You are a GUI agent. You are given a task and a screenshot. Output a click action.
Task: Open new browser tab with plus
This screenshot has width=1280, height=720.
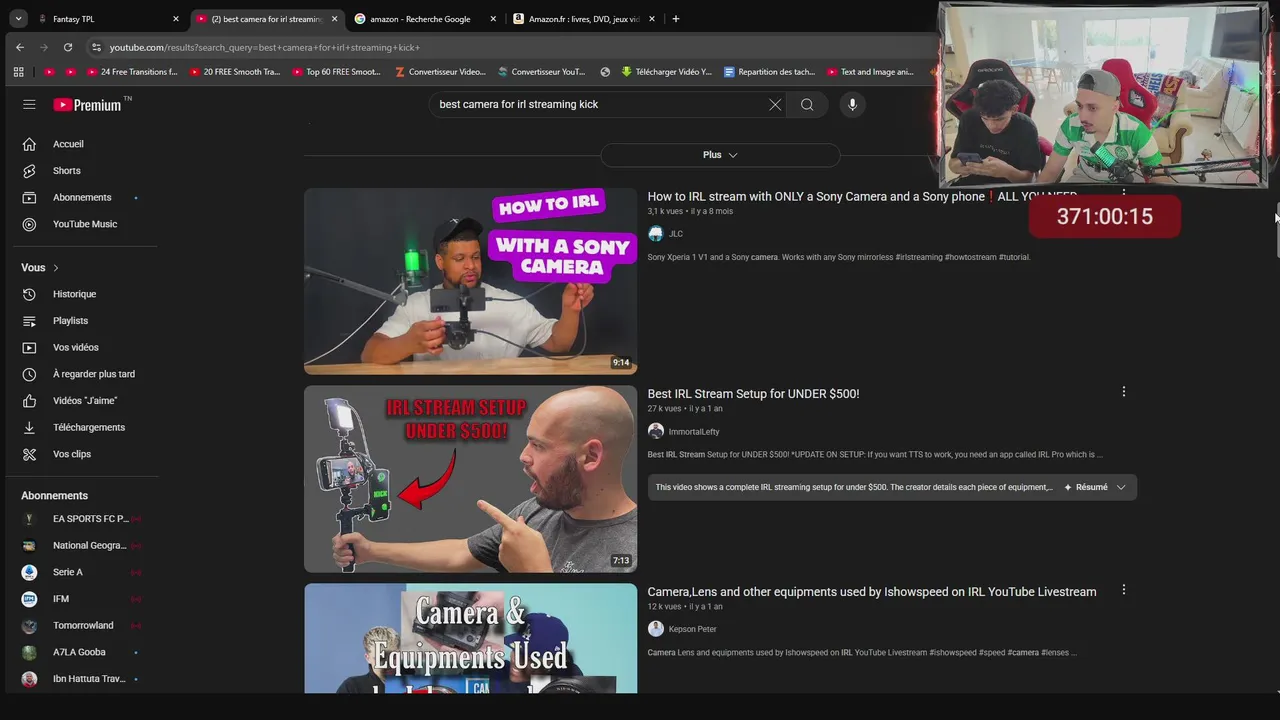675,19
